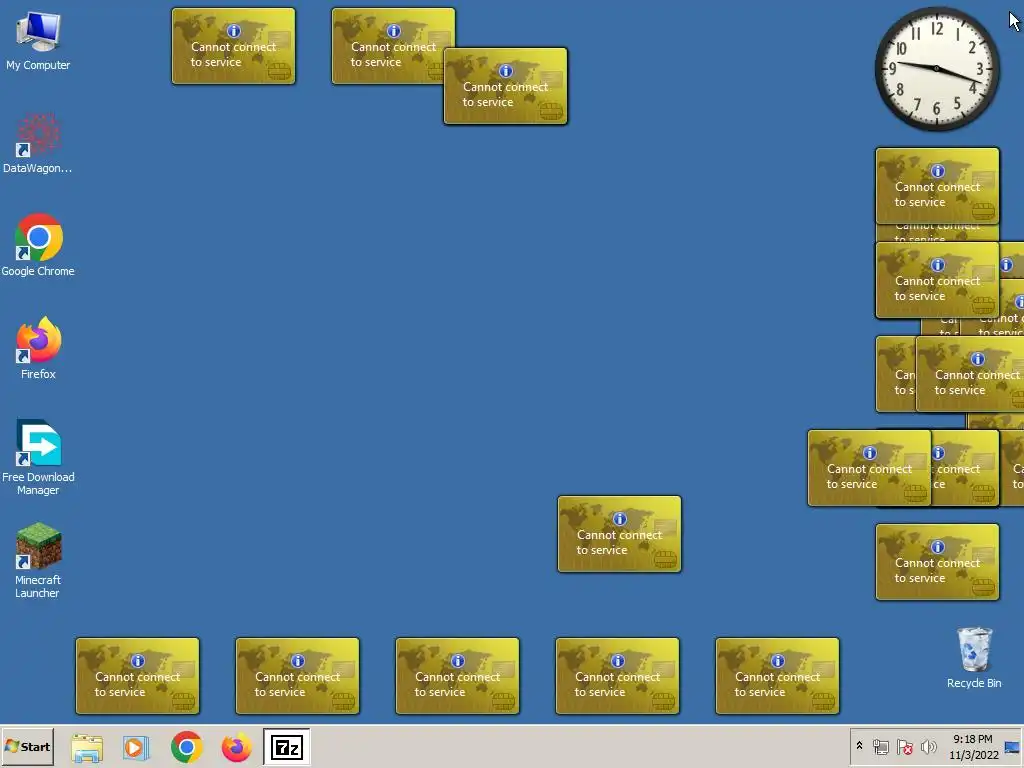Switch to 7-Zip in the taskbar
The image size is (1024, 768).
(x=286, y=747)
